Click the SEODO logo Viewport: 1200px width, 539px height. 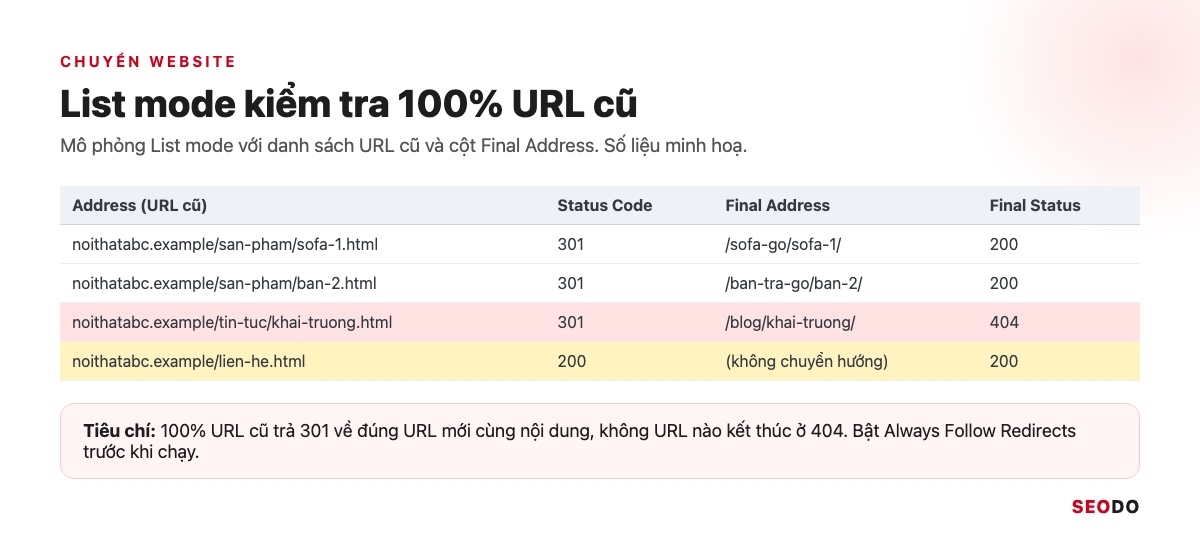tap(1105, 507)
